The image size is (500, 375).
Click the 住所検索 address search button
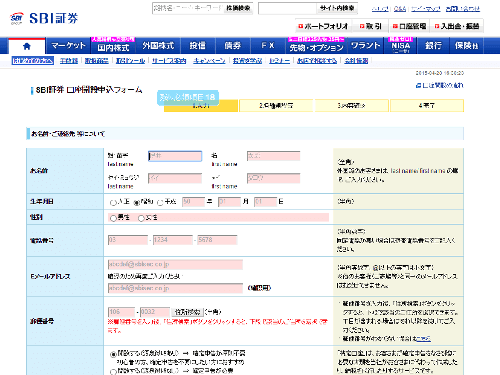(x=188, y=312)
